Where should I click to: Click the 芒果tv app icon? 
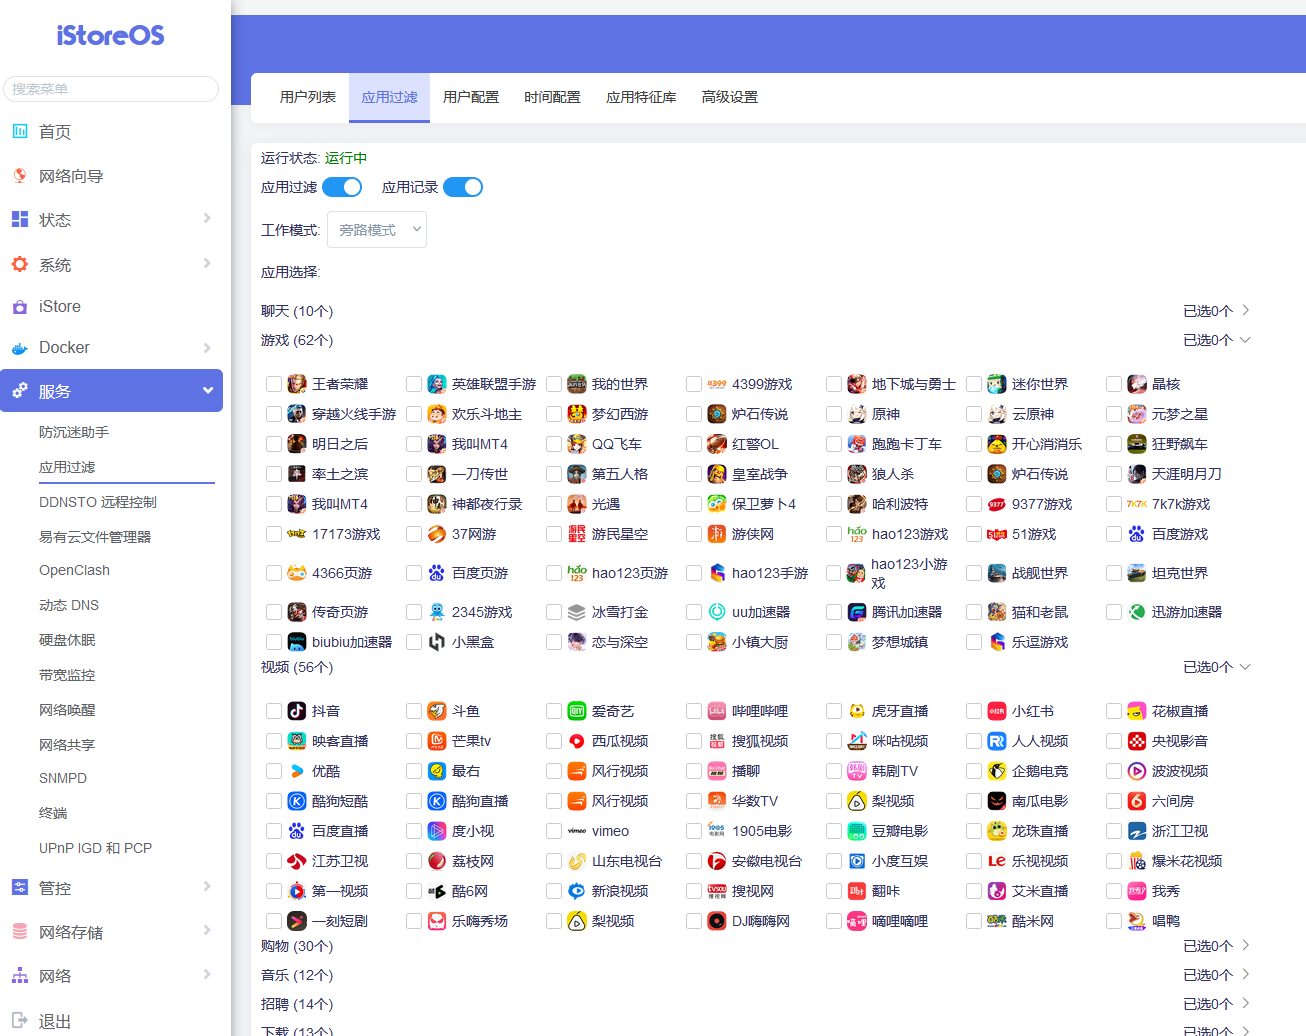(x=437, y=741)
